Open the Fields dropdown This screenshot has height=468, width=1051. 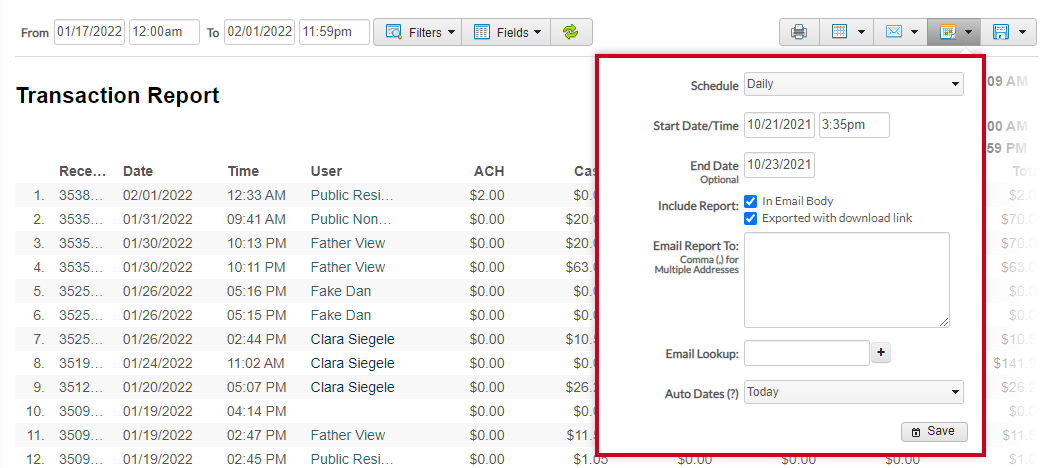point(506,32)
